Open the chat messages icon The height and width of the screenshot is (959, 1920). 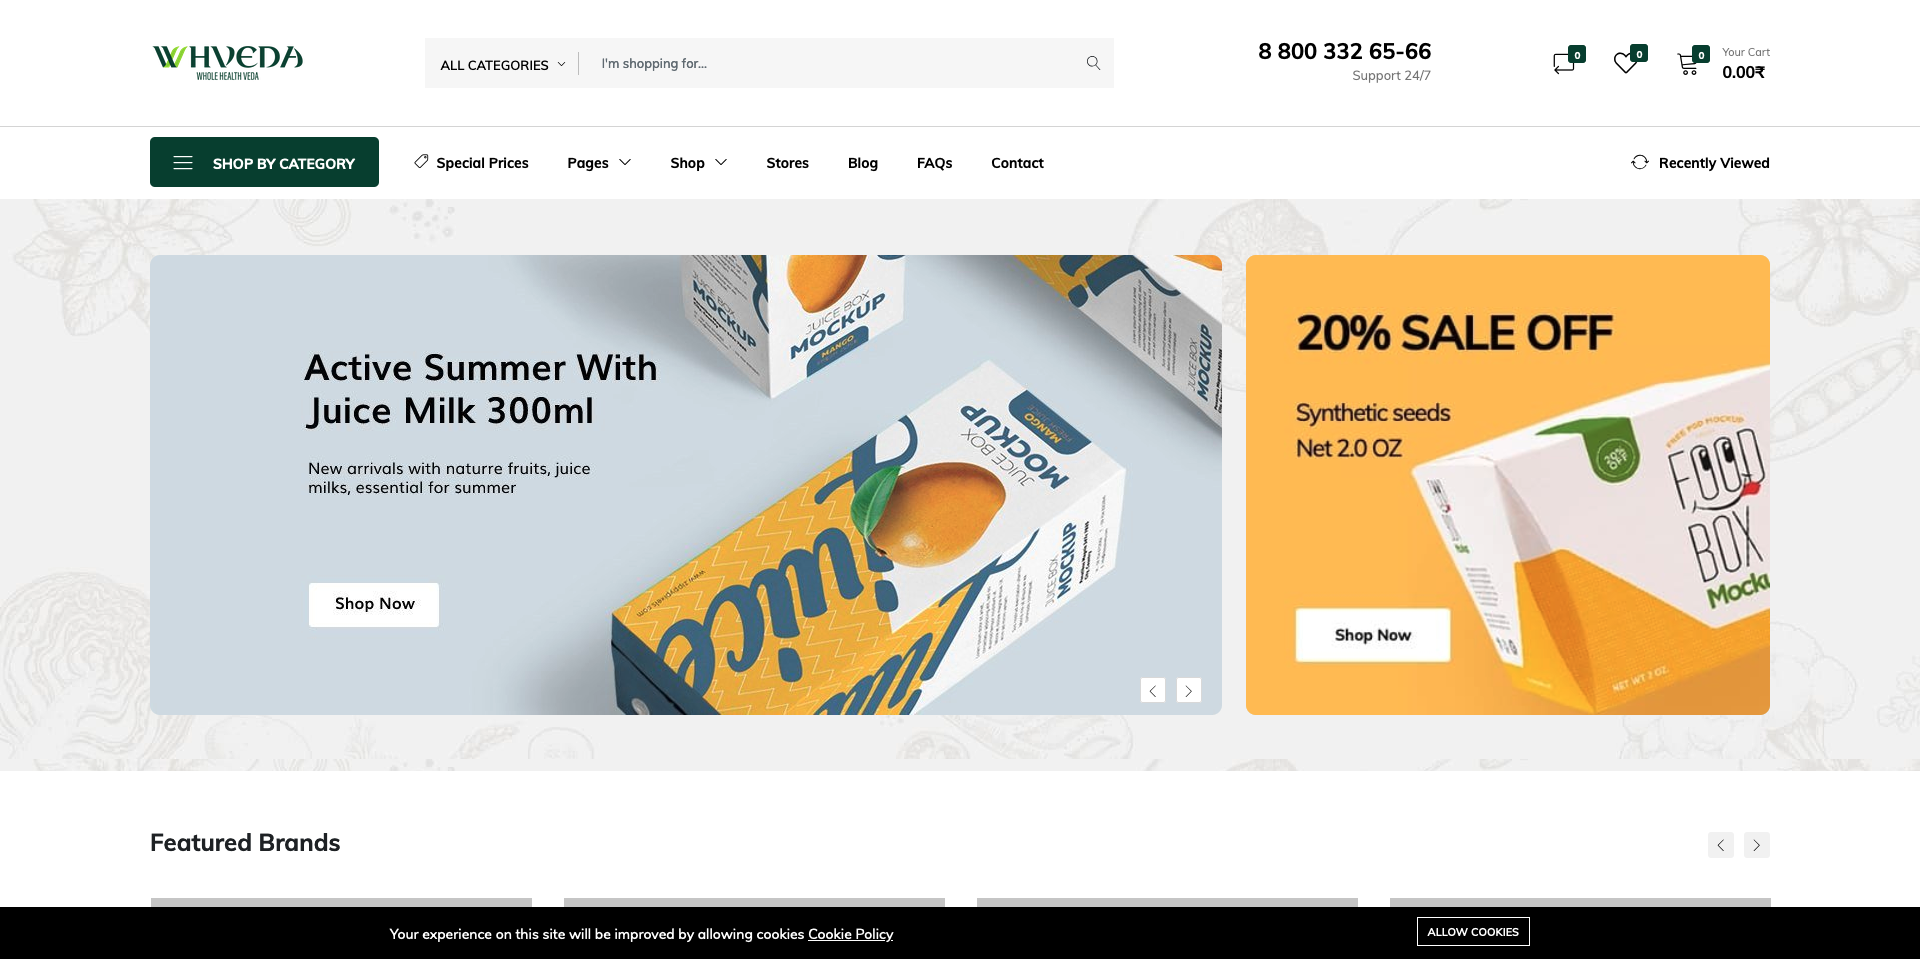click(x=1565, y=62)
